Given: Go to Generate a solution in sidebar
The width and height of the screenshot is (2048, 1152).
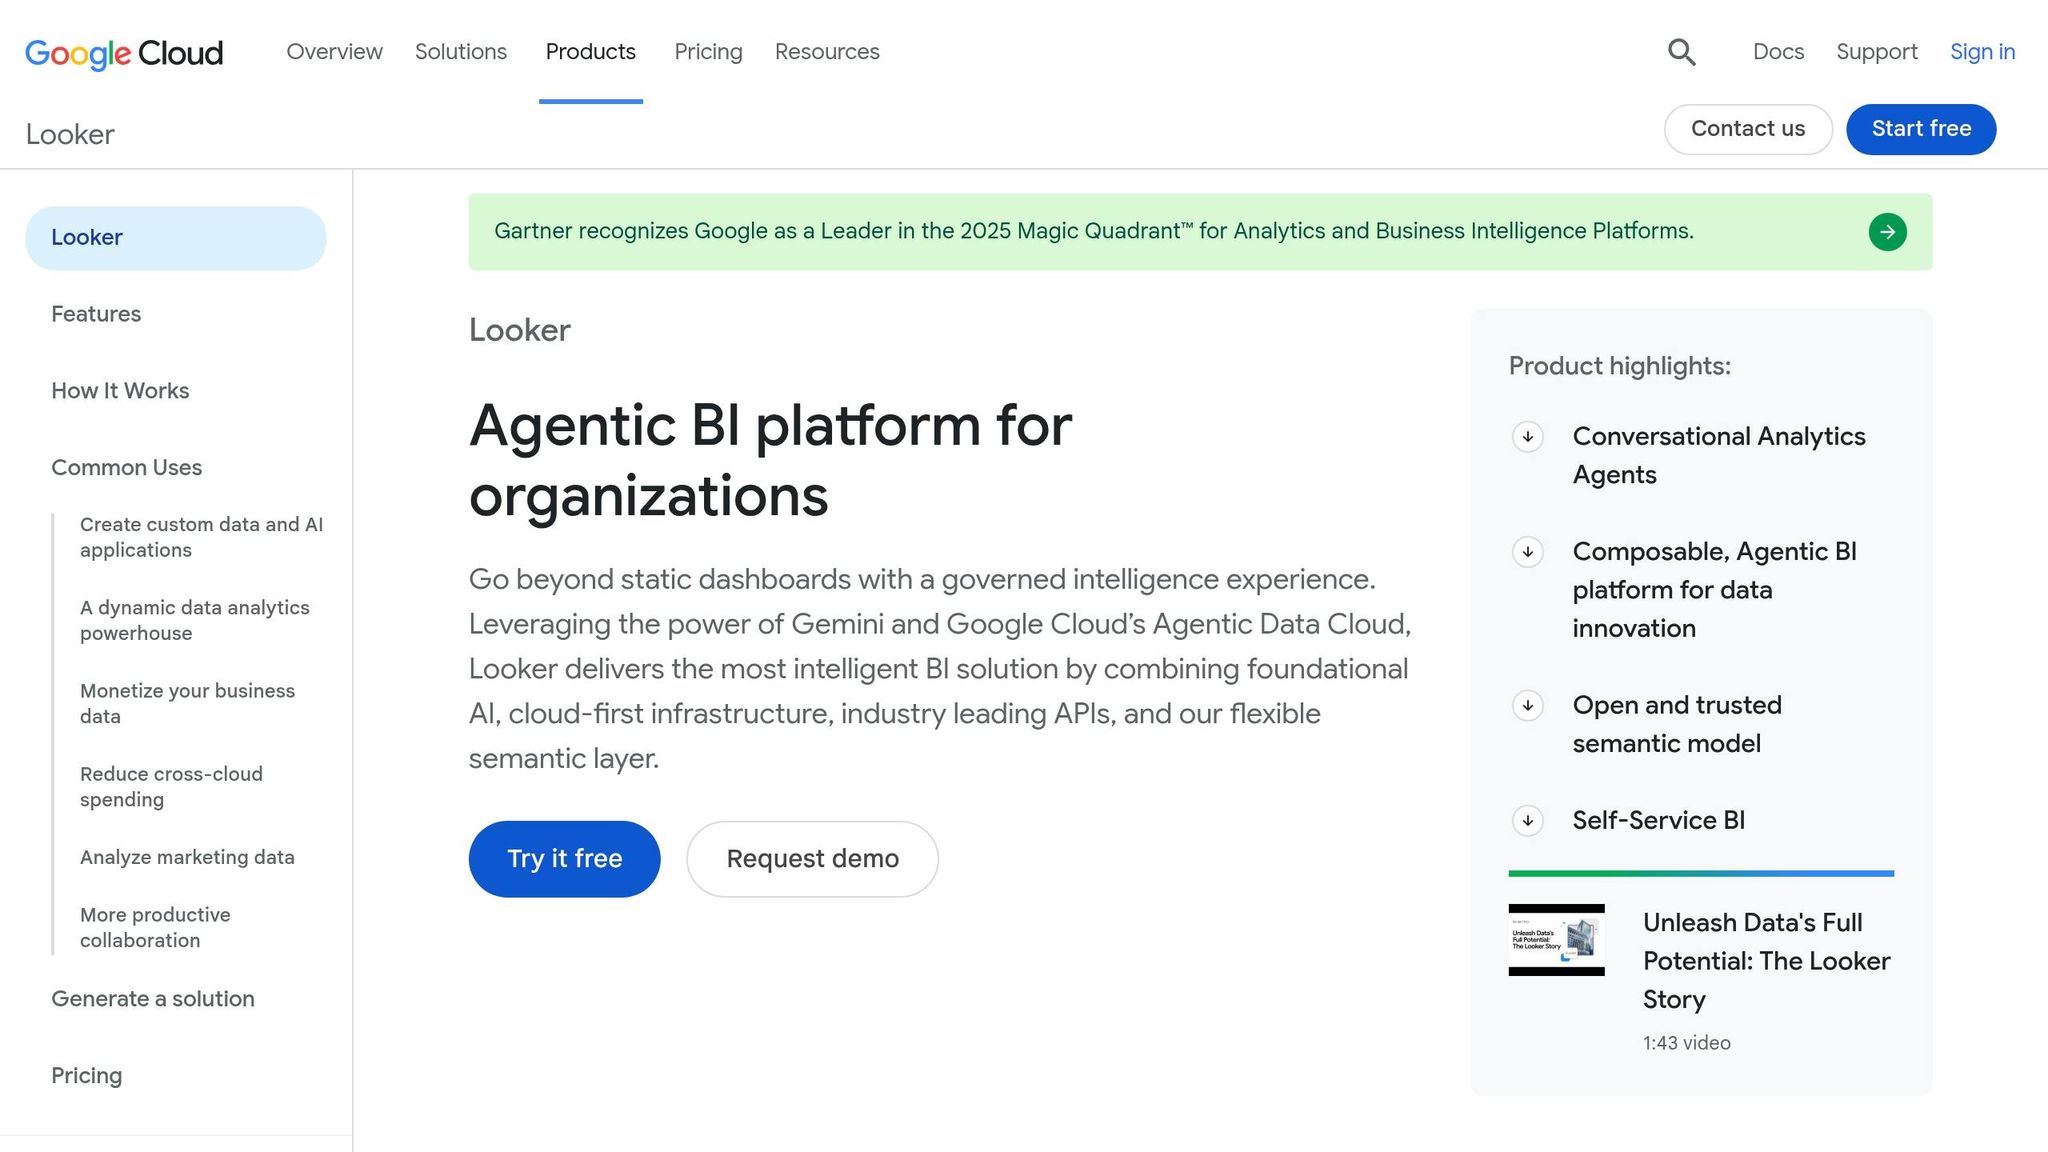Looking at the screenshot, I should pos(153,999).
